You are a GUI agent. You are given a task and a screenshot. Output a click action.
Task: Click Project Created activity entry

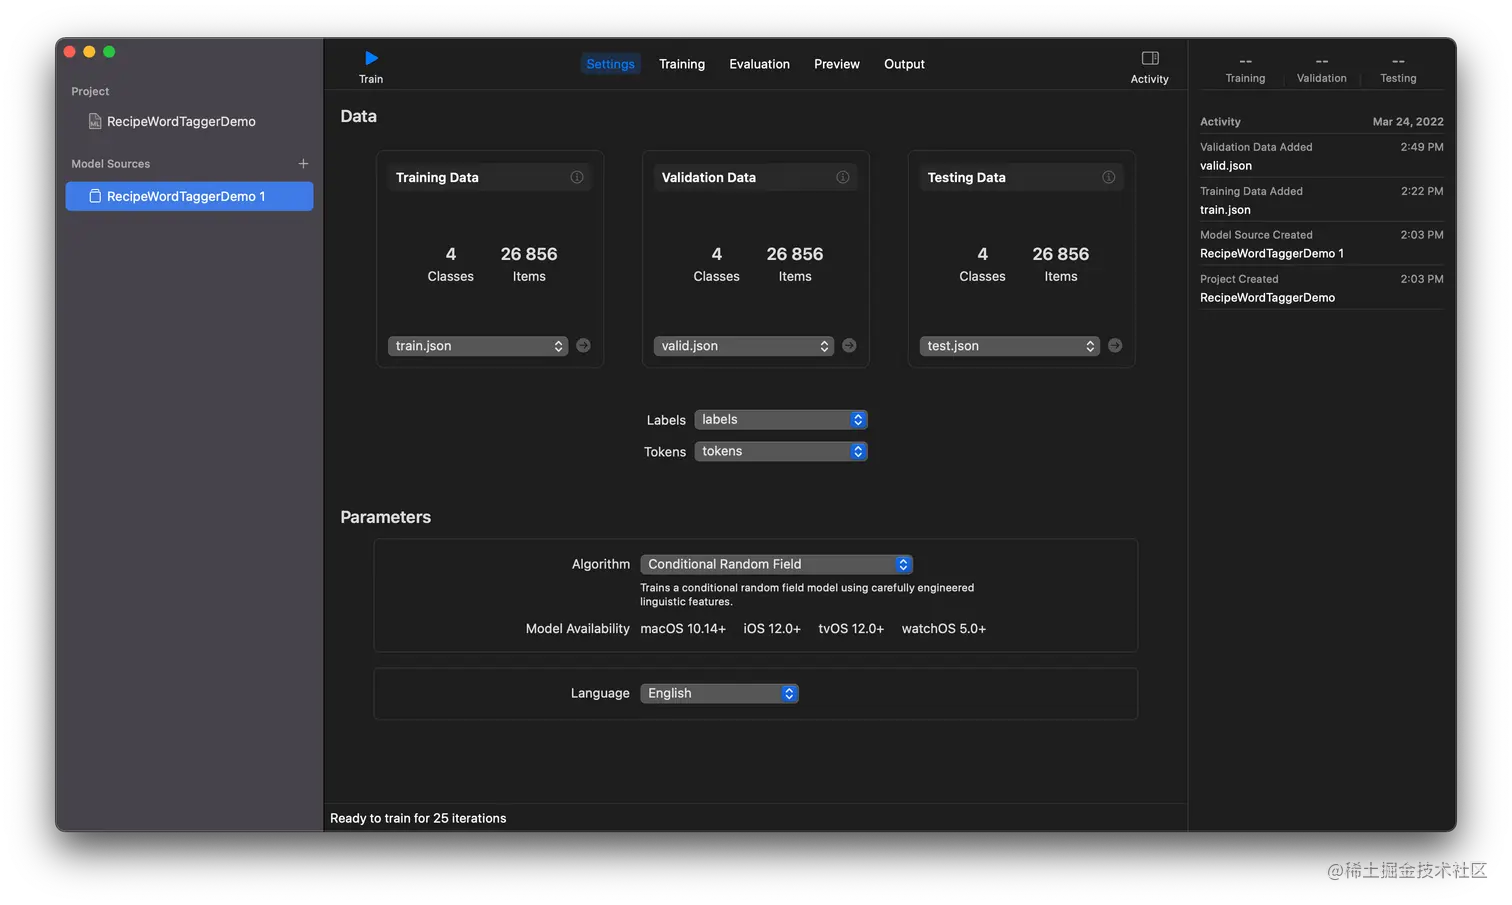1322,288
